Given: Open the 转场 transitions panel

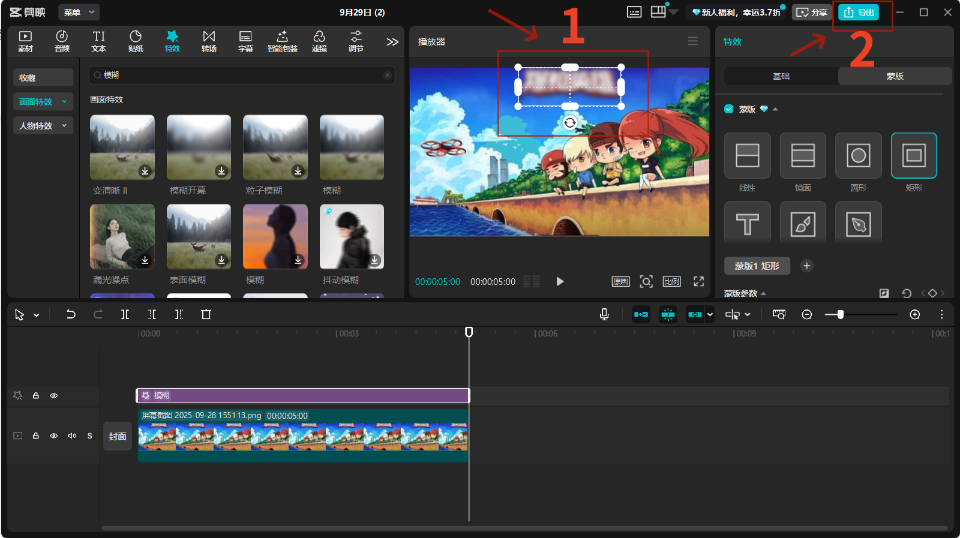Looking at the screenshot, I should (x=208, y=41).
